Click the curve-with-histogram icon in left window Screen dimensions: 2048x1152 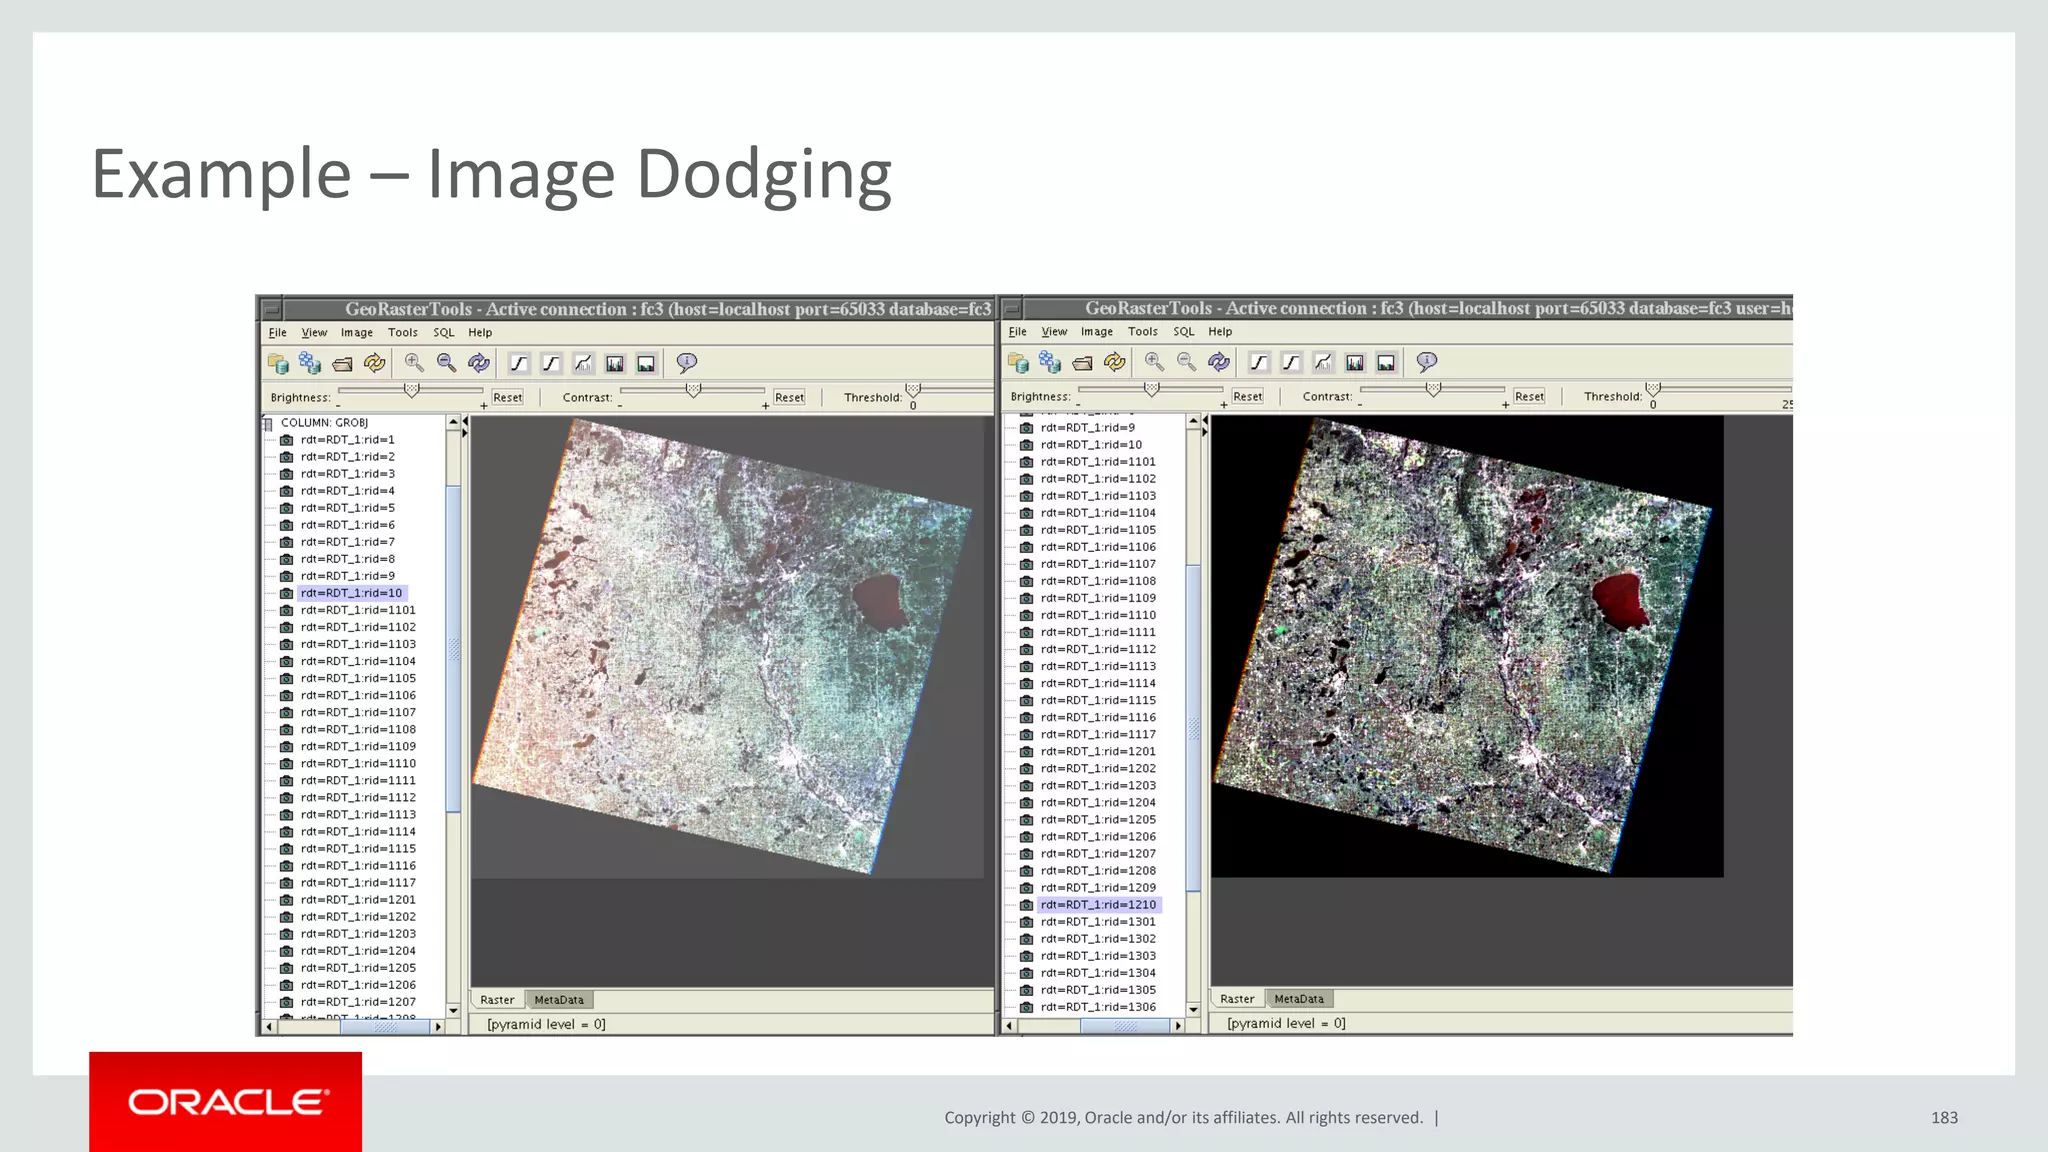tap(583, 363)
